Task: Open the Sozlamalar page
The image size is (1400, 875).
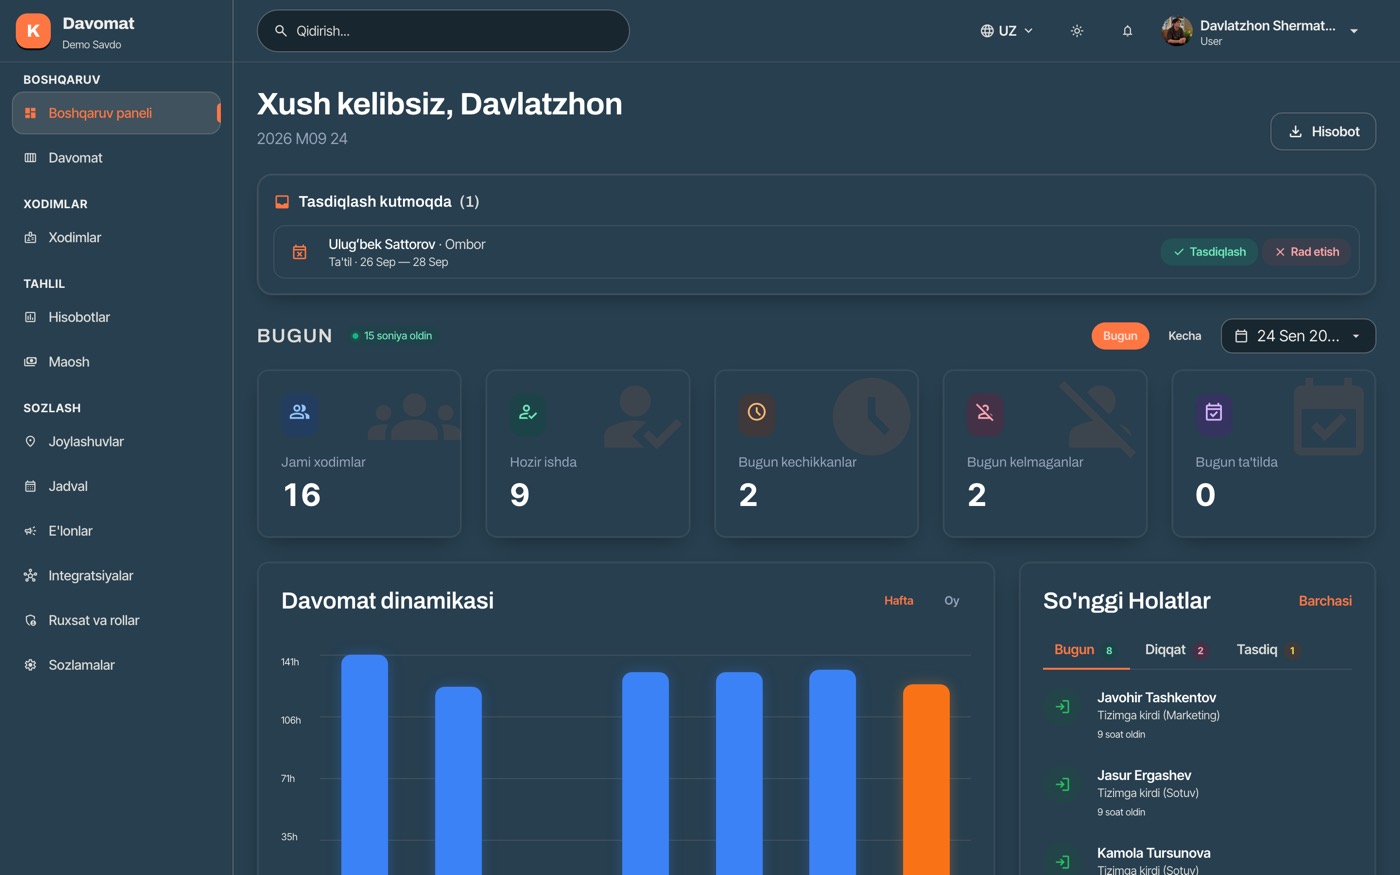Action: (x=116, y=665)
